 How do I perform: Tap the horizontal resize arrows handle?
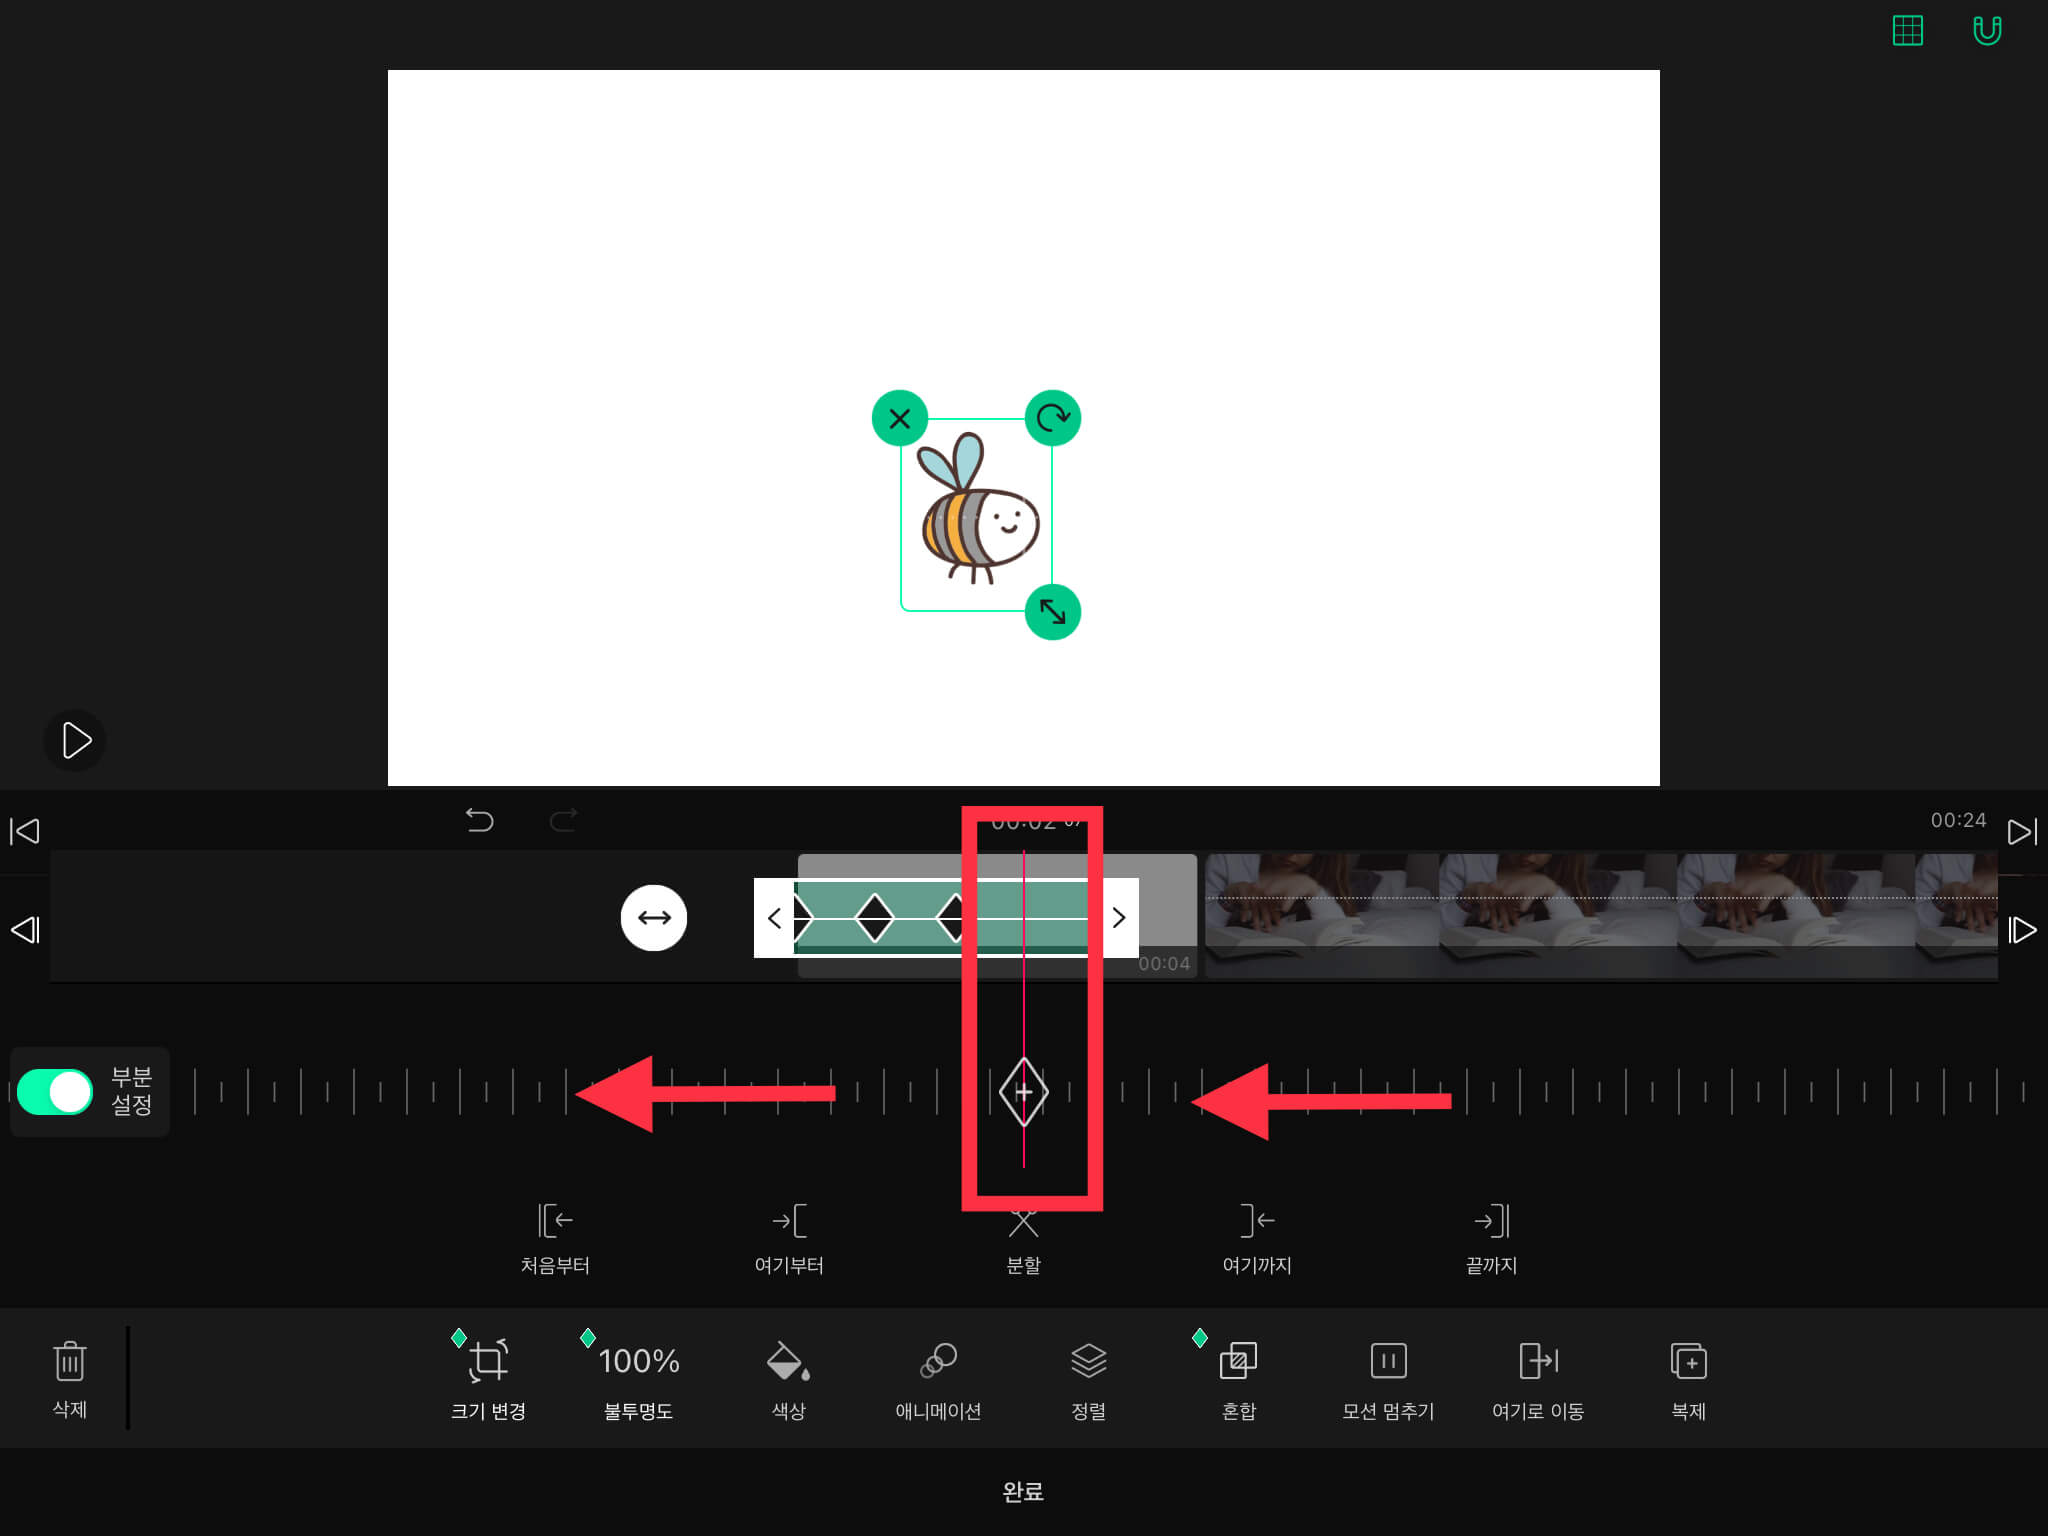654,918
